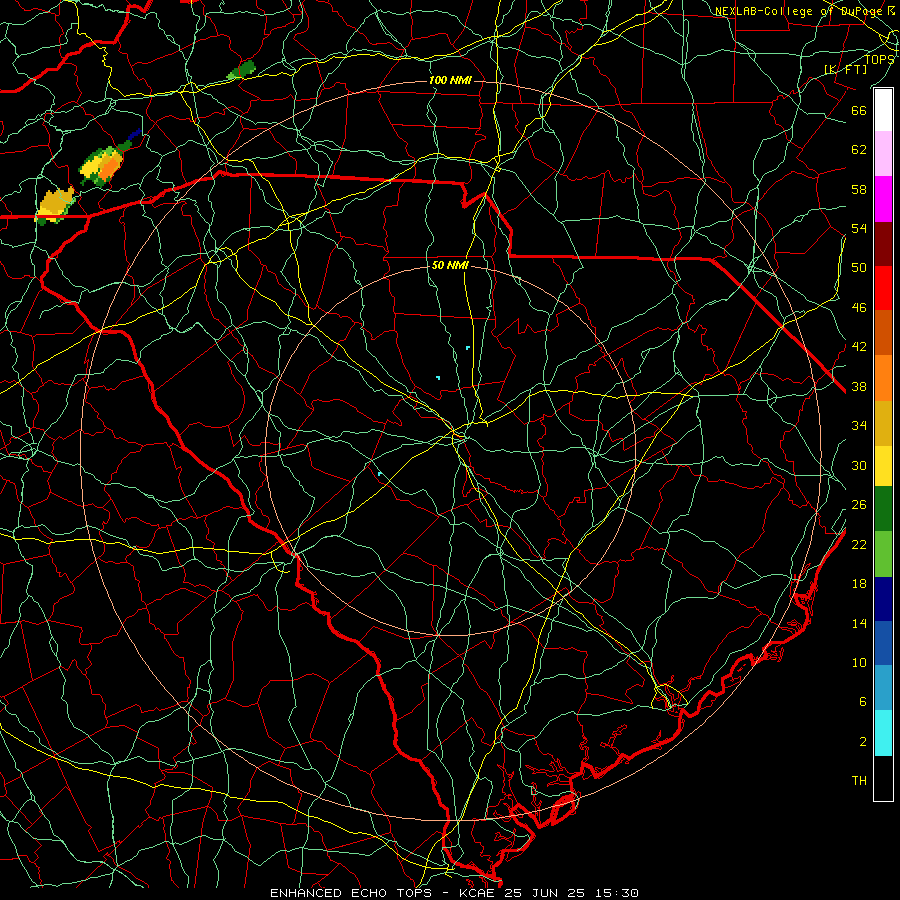Pick the bright orange legend swatch
This screenshot has height=900, width=900.
click(x=883, y=378)
